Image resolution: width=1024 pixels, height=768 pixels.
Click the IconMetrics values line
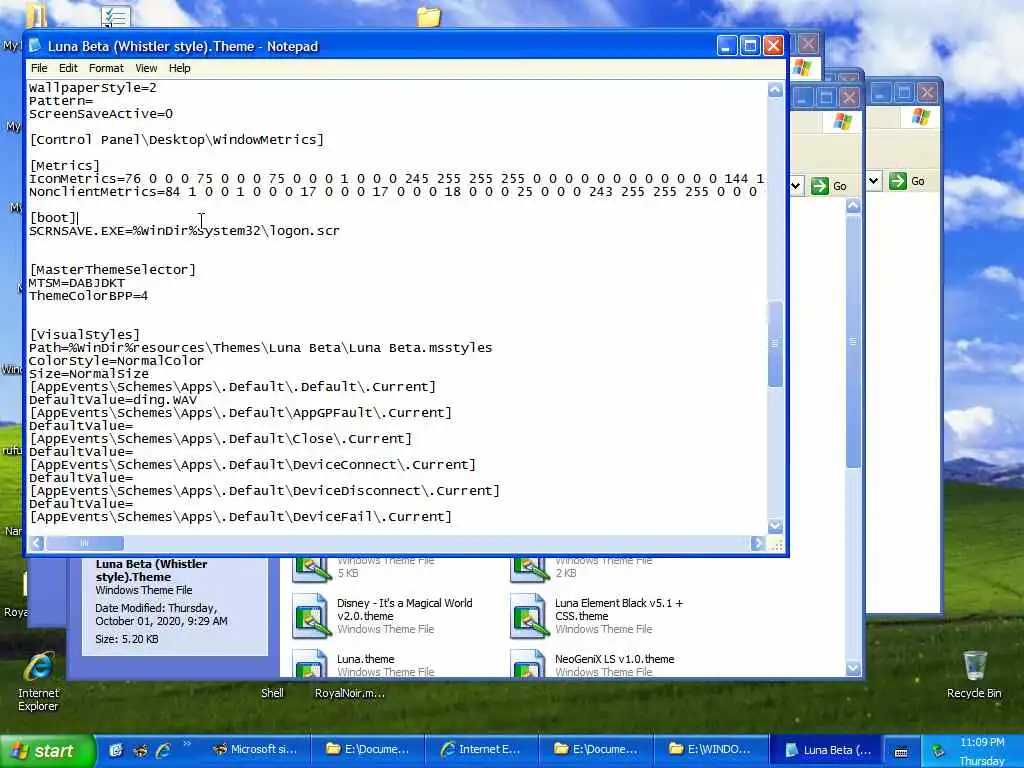pos(396,178)
